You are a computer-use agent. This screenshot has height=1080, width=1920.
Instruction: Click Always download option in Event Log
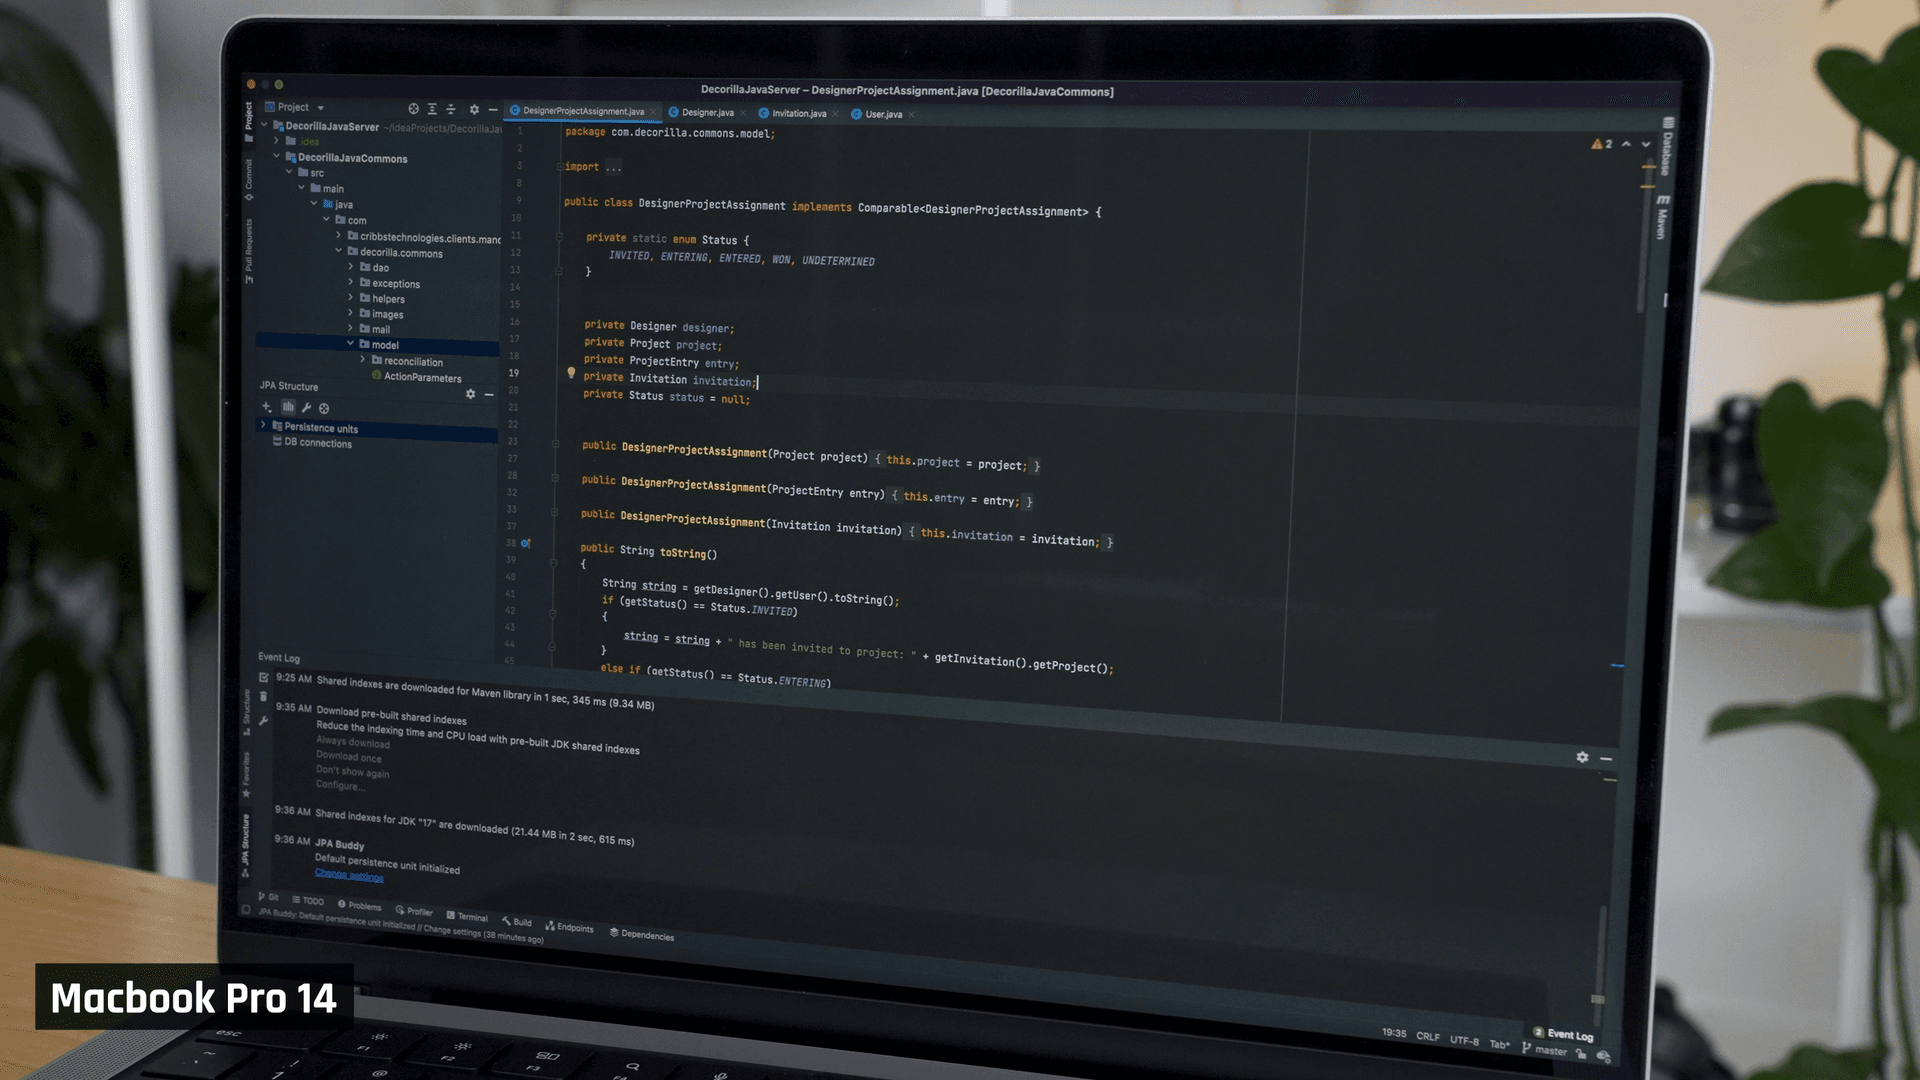pos(353,742)
